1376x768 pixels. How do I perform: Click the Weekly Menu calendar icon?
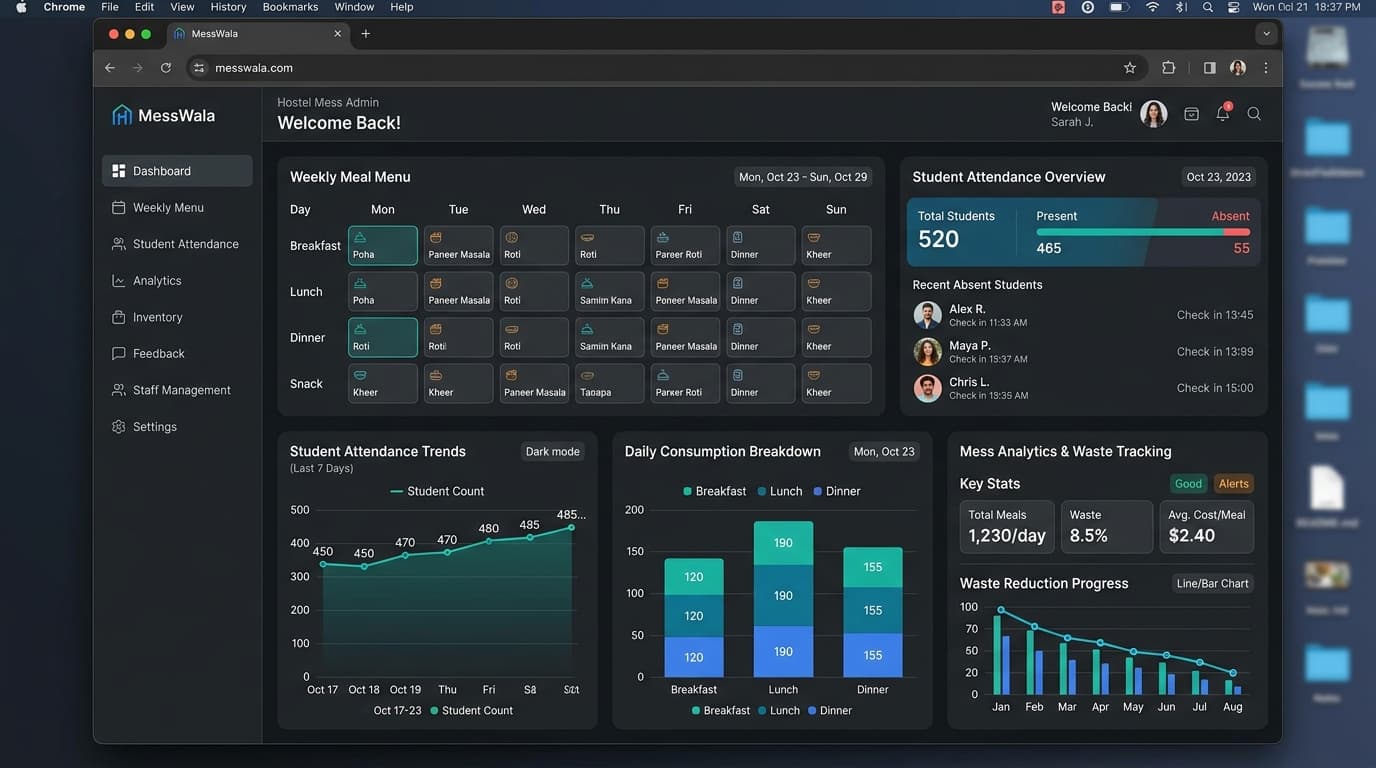tap(119, 208)
